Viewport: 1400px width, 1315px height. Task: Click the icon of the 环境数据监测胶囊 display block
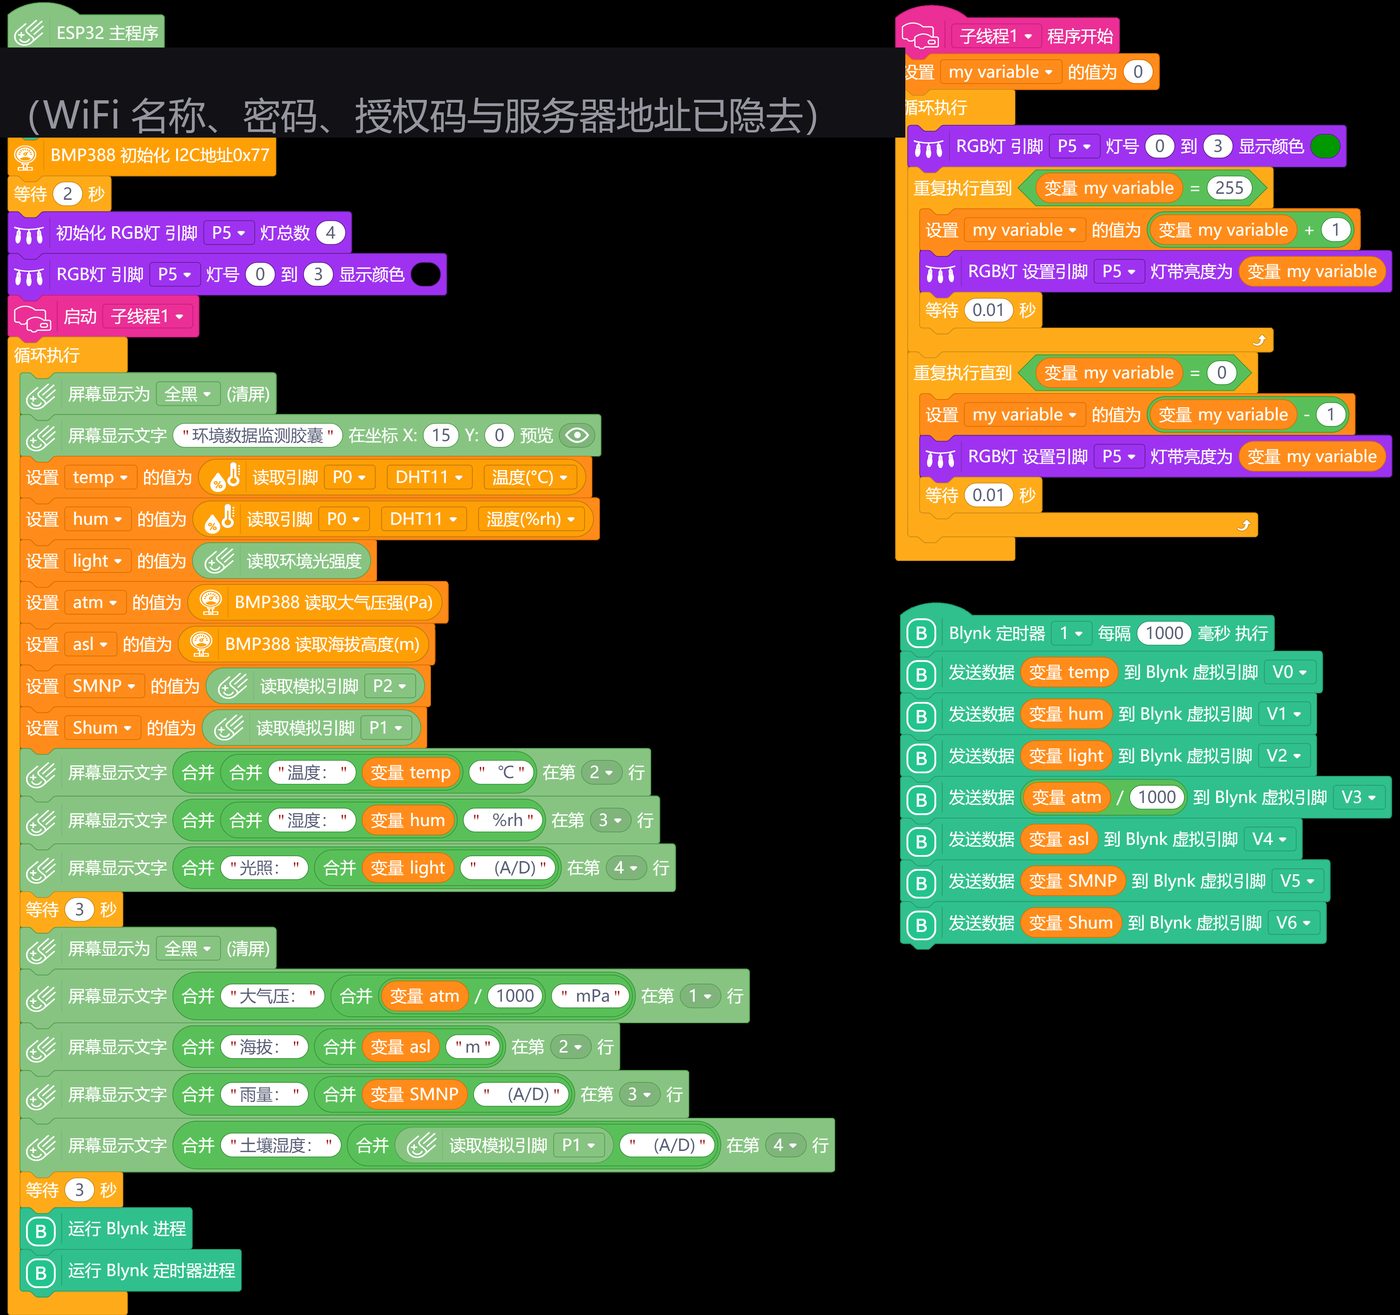pyautogui.click(x=41, y=436)
